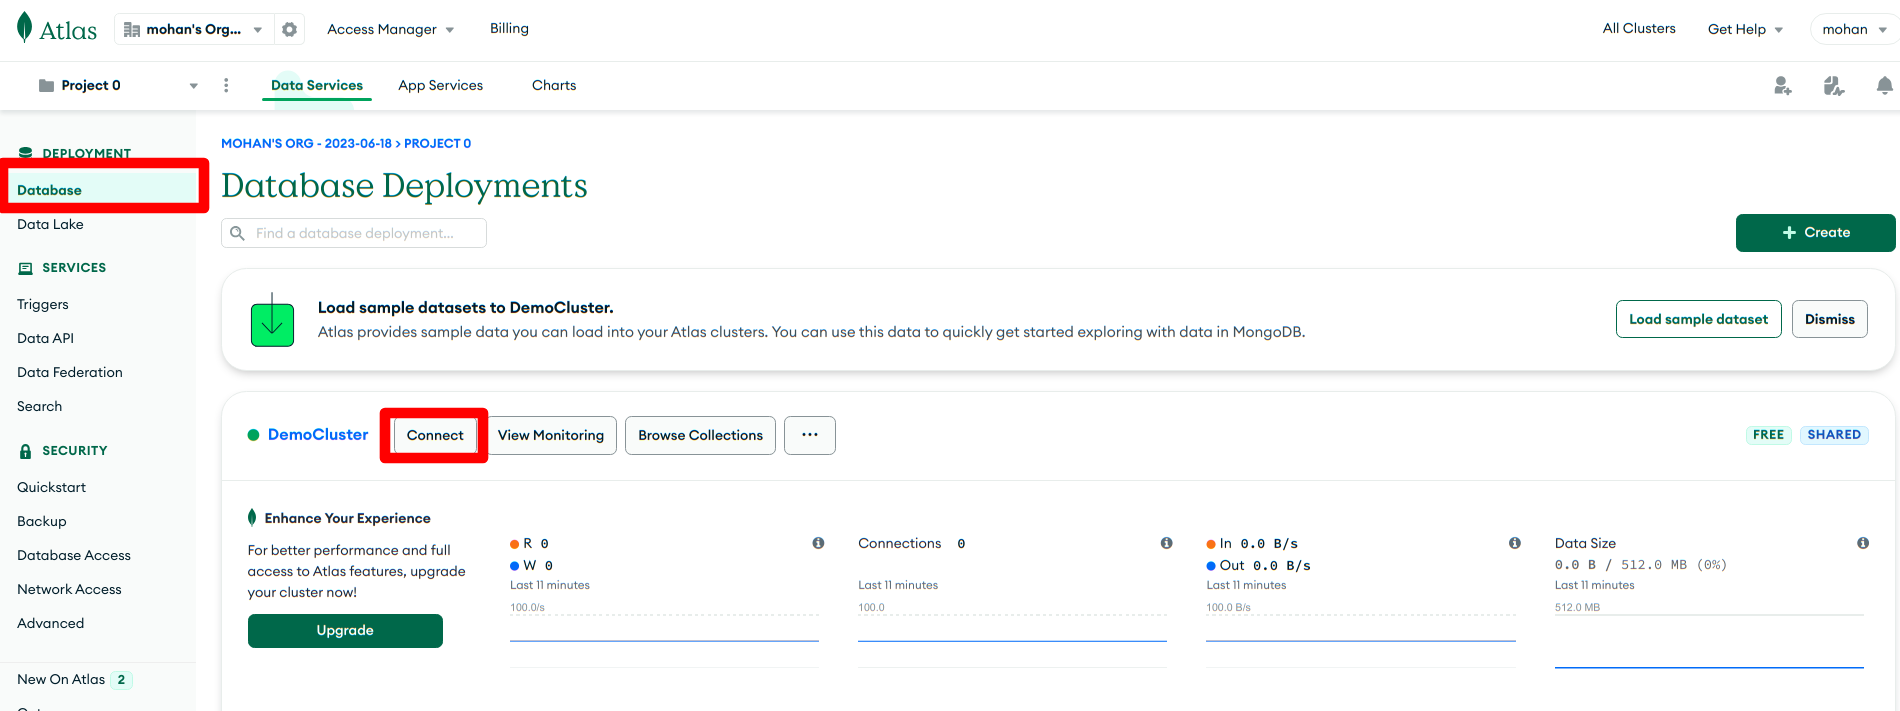Click View Monitoring button
The image size is (1900, 711).
click(551, 435)
